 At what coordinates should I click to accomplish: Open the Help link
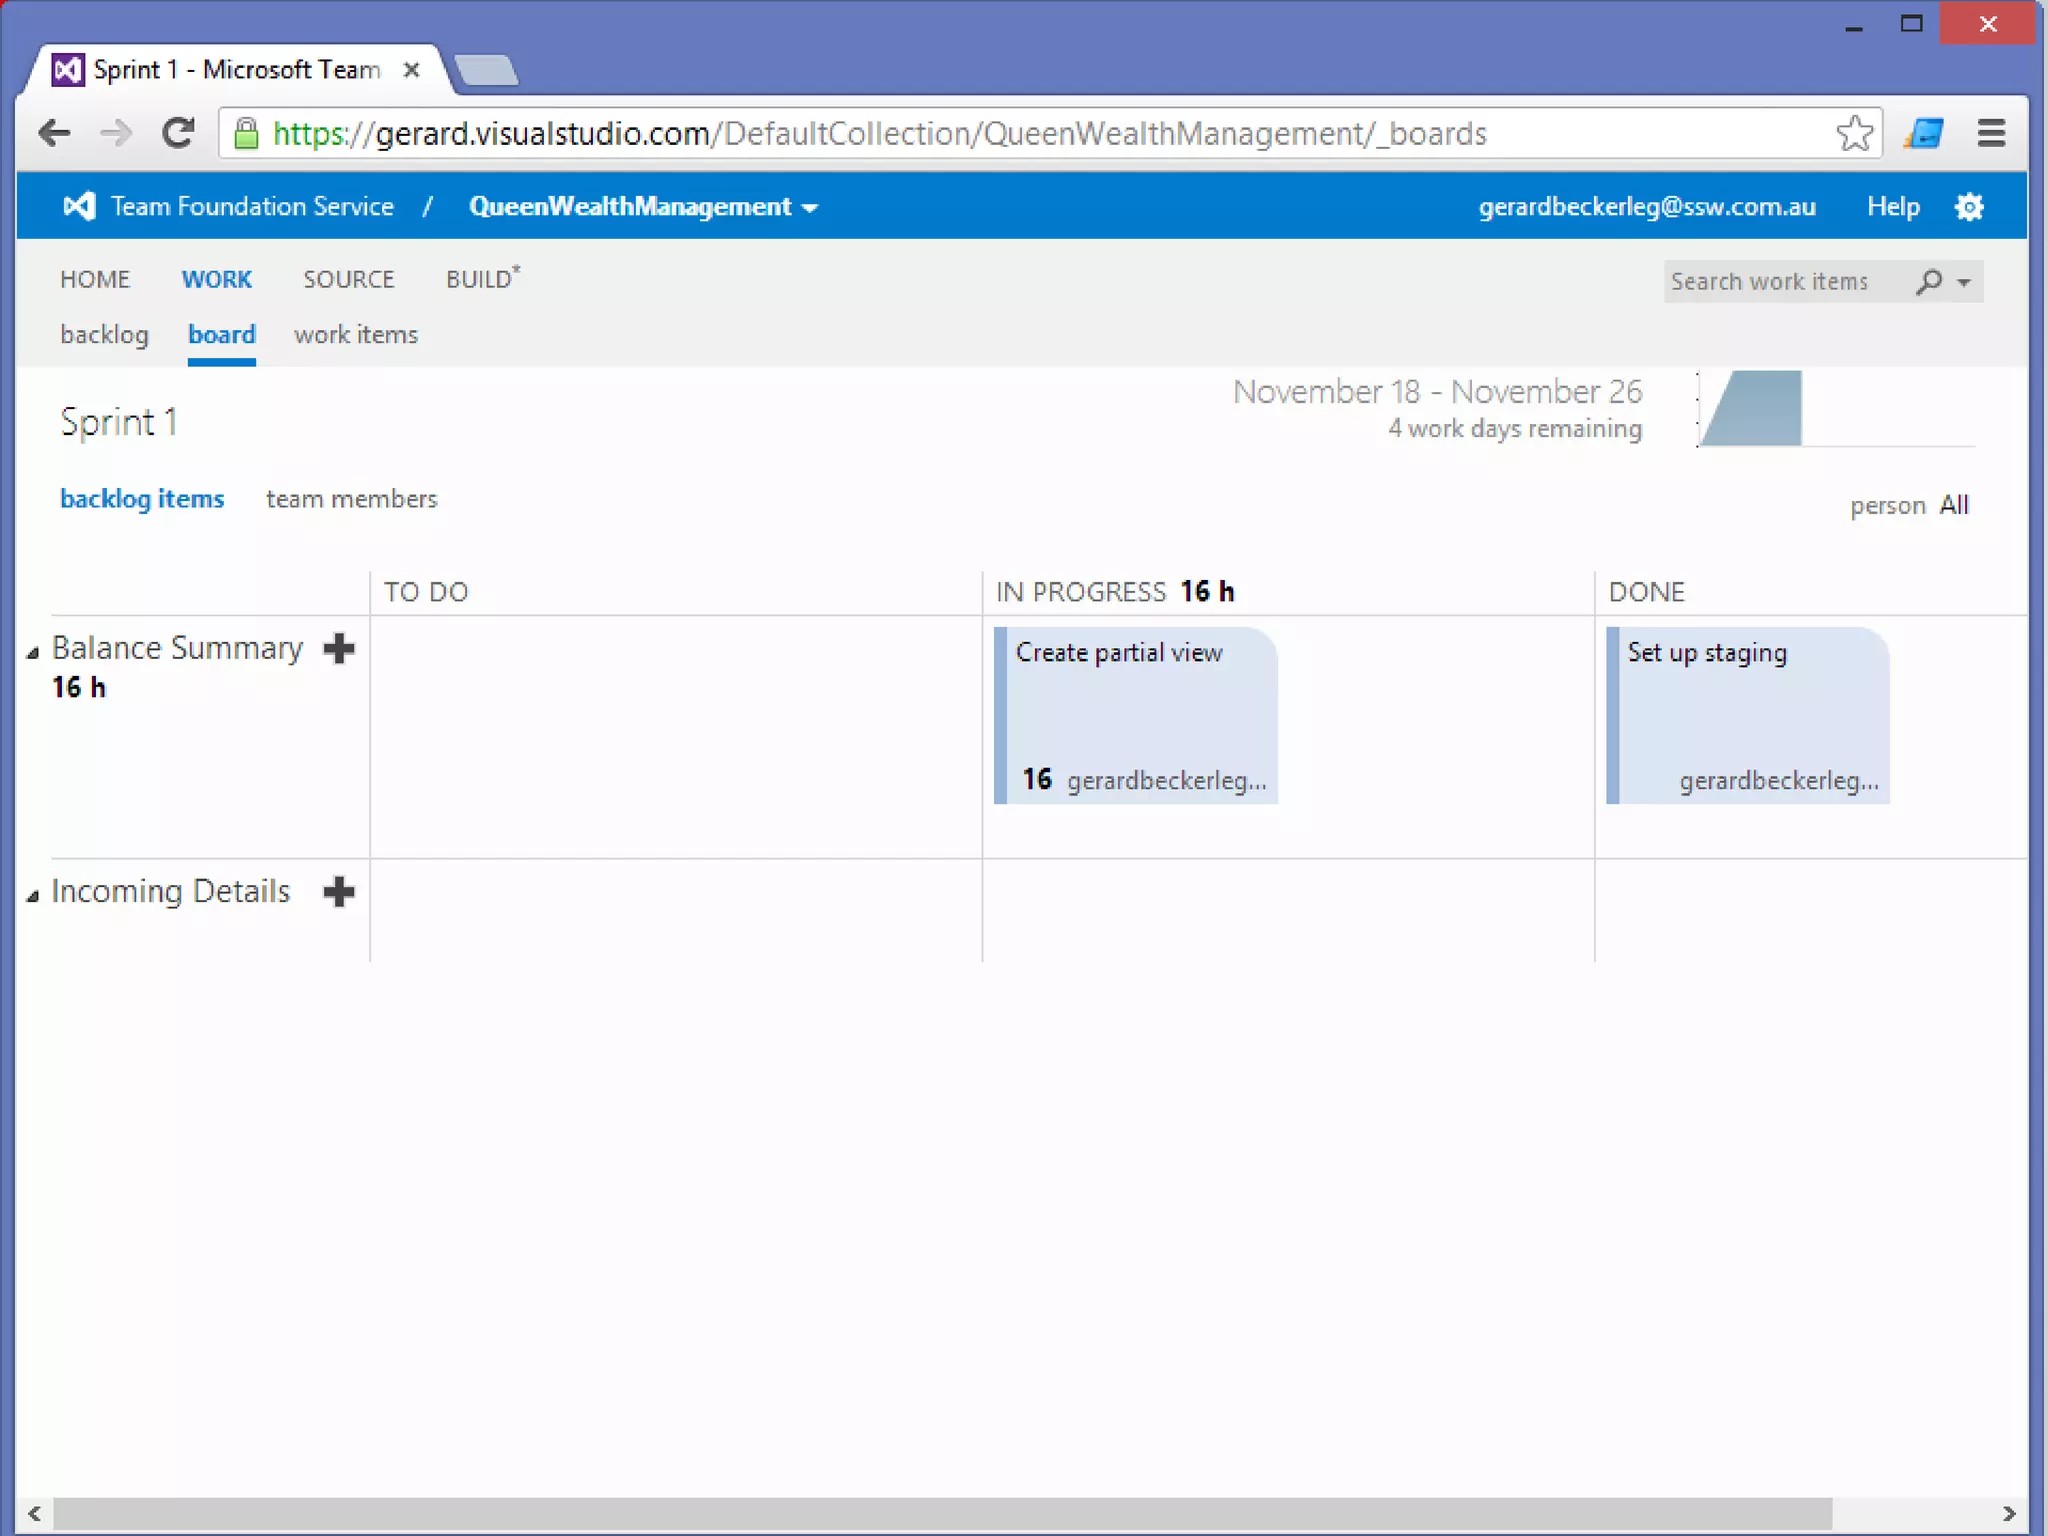click(x=1892, y=207)
